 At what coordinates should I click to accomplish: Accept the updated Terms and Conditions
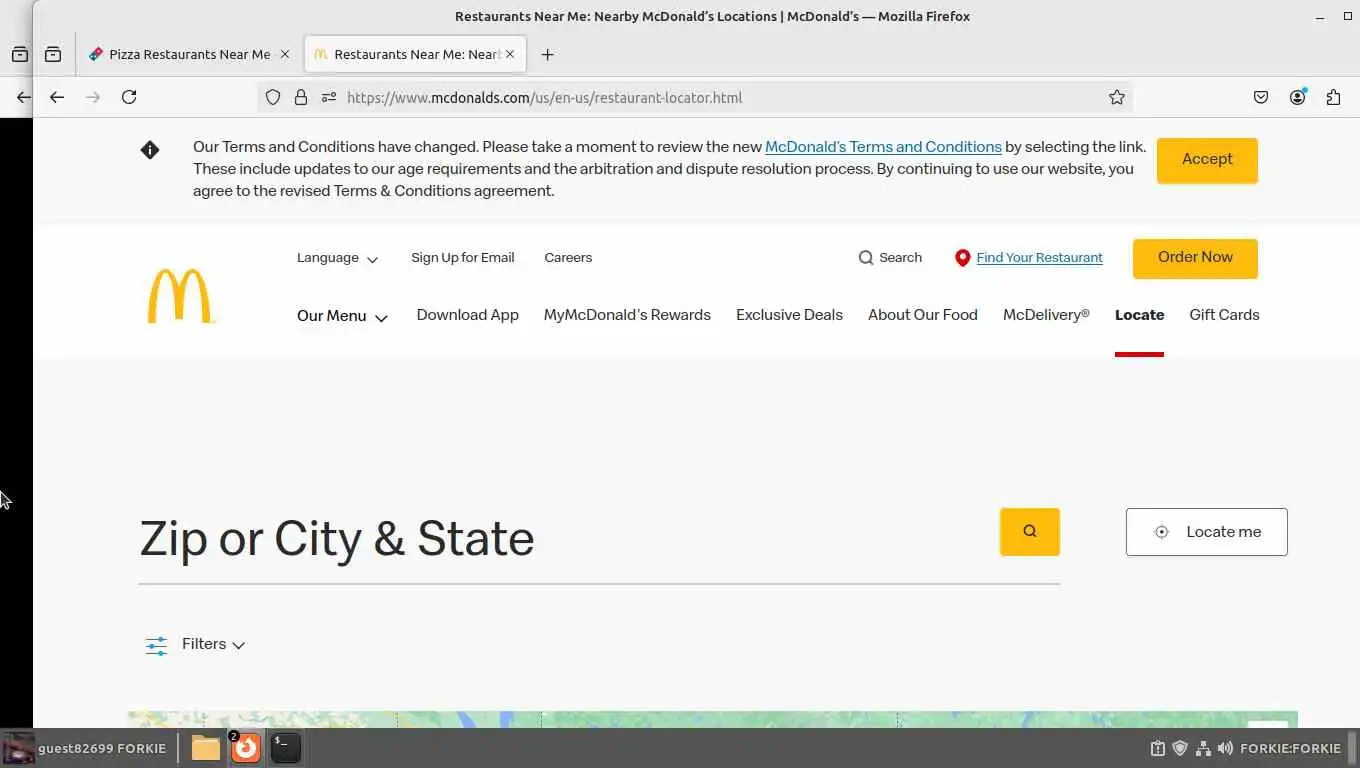tap(1207, 160)
